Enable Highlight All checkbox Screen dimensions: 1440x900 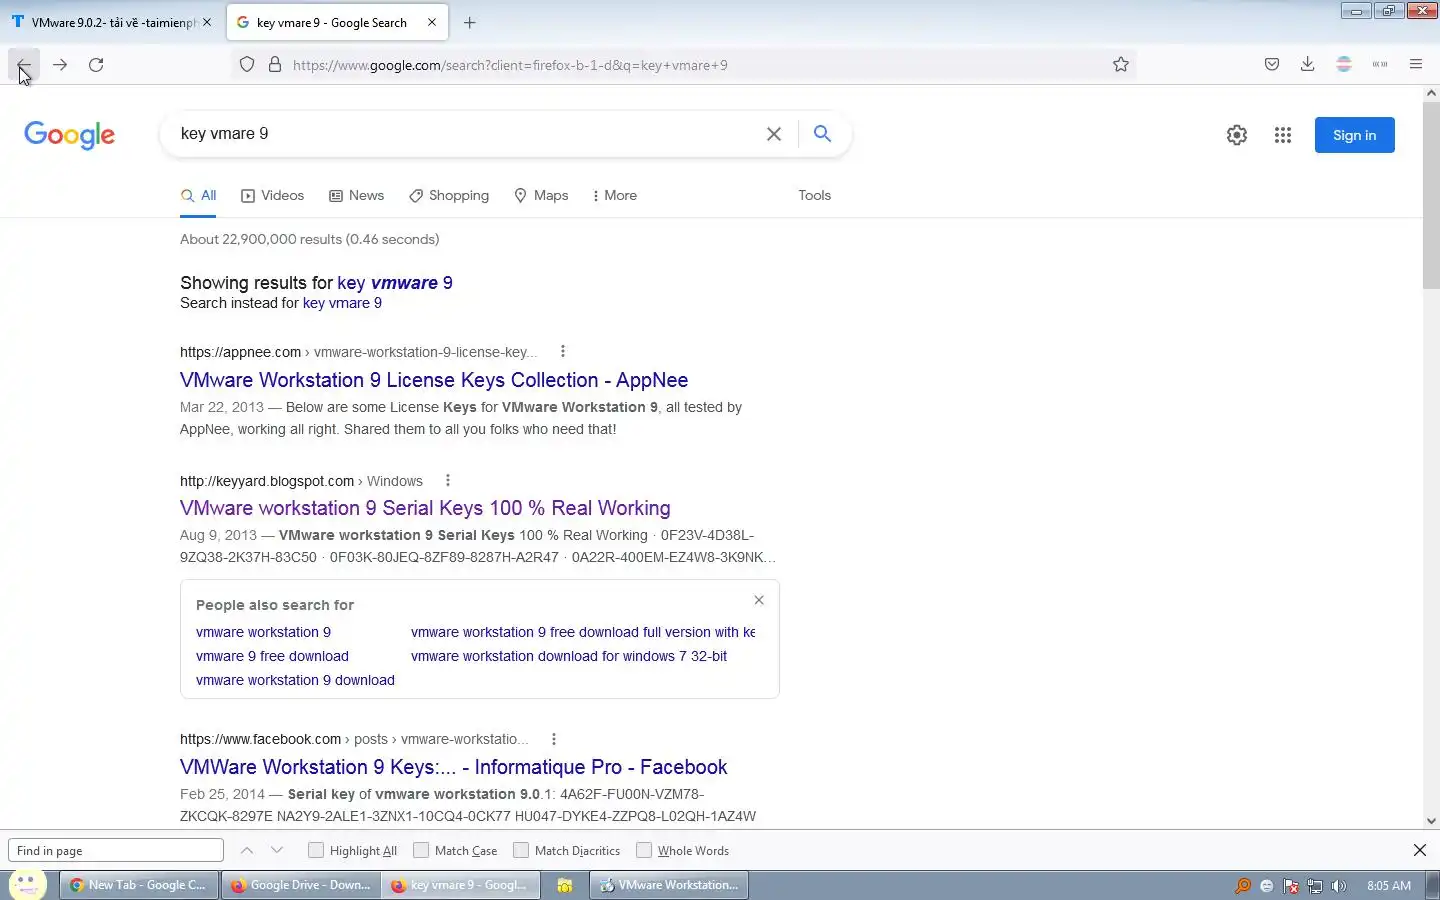click(x=316, y=850)
